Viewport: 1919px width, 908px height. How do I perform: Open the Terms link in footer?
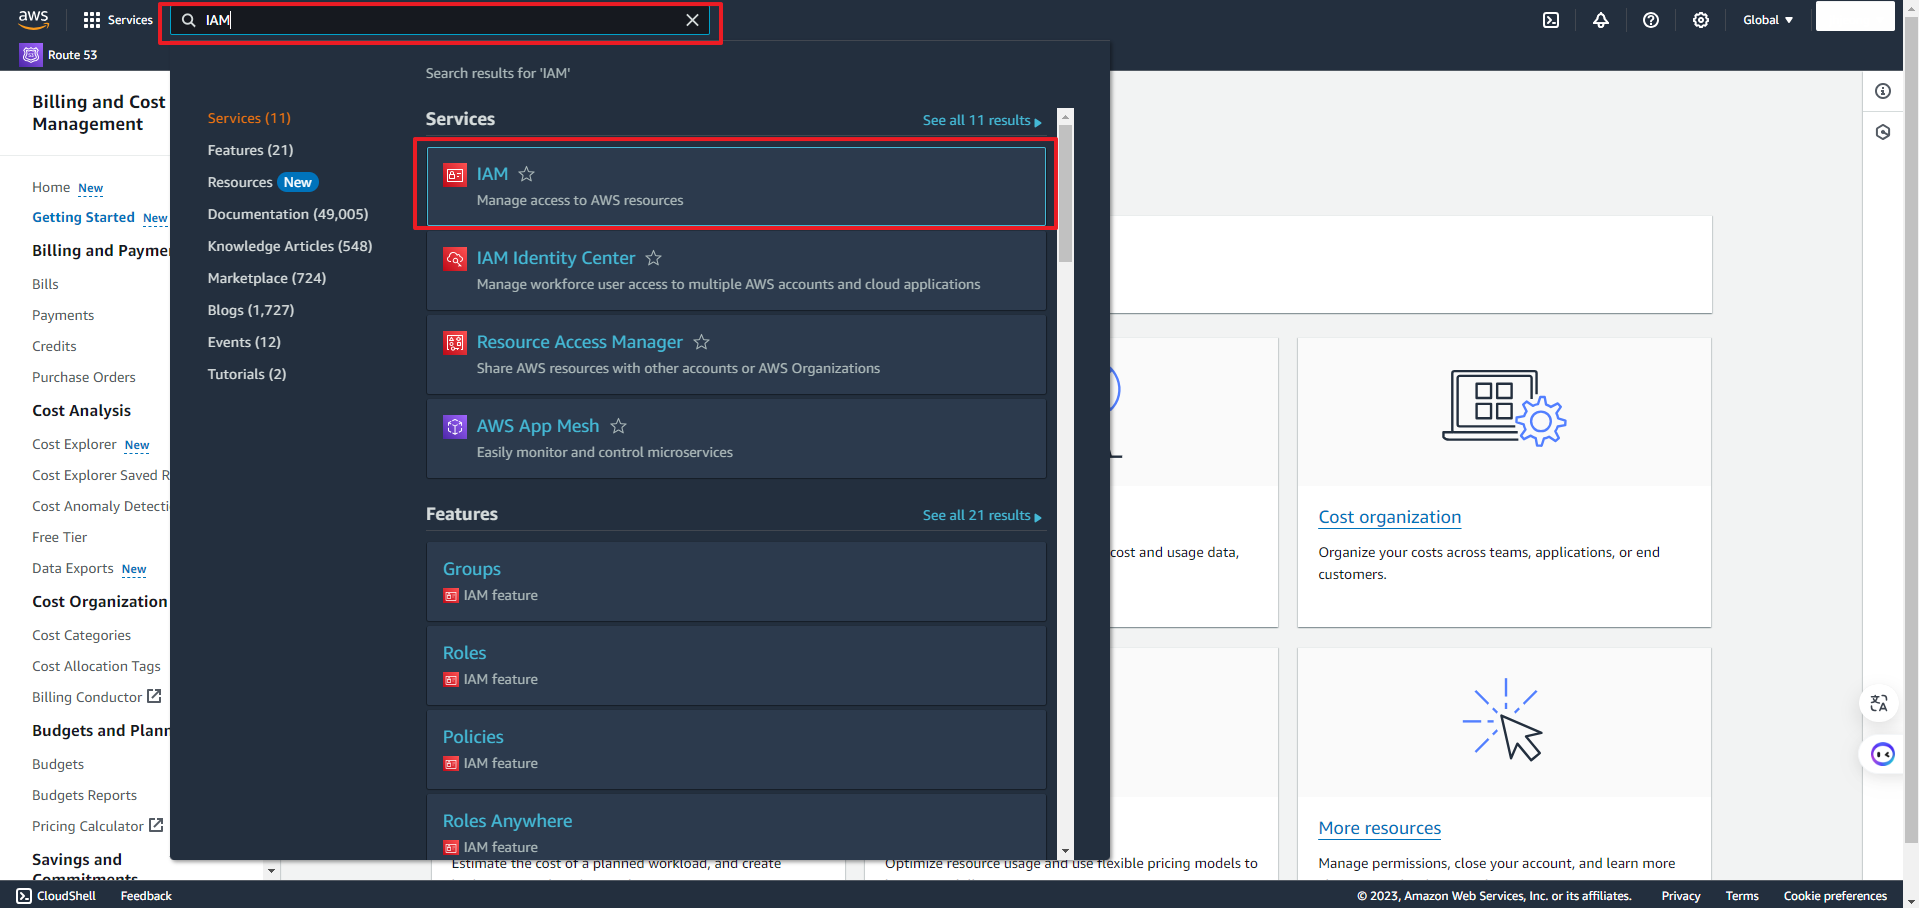point(1742,896)
